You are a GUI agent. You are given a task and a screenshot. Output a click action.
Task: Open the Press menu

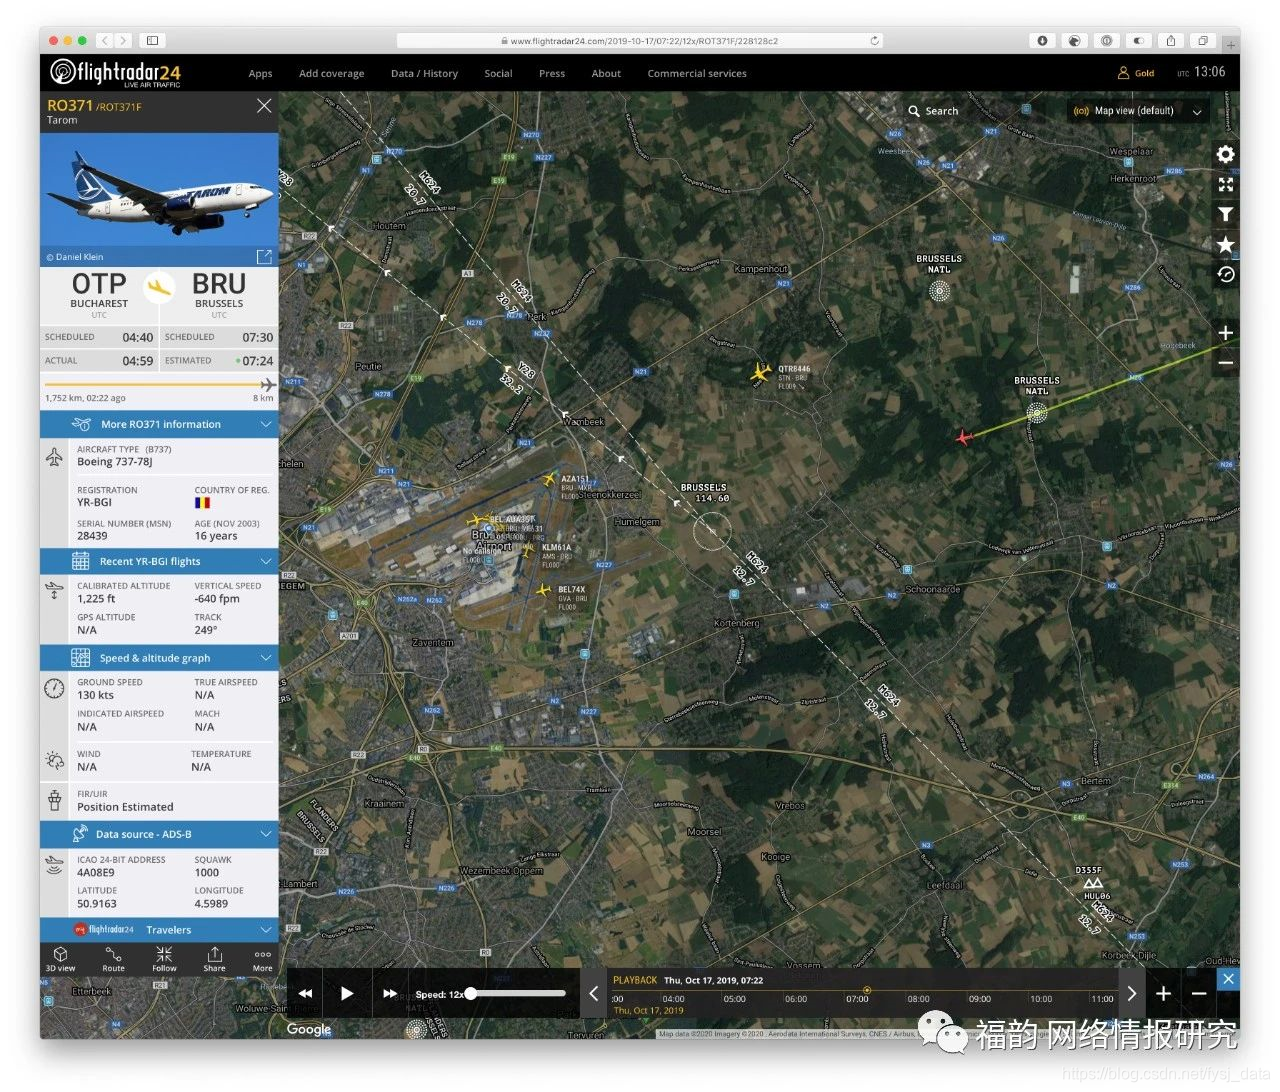(552, 73)
